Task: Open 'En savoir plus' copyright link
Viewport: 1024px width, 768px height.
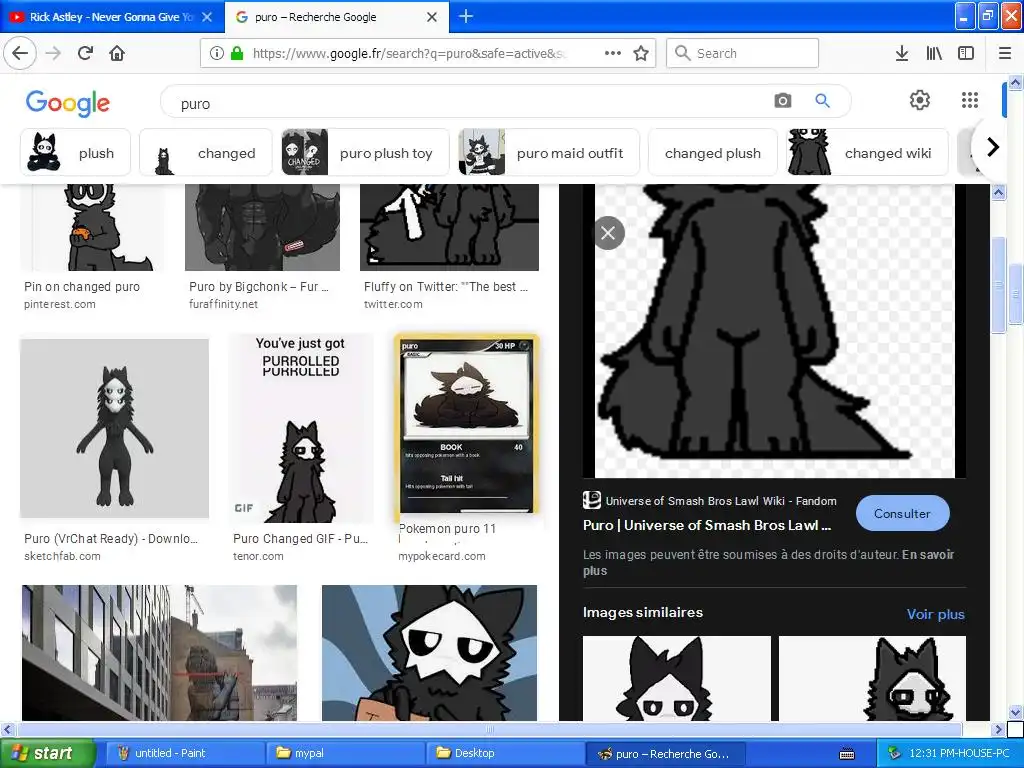Action: pyautogui.click(x=768, y=562)
